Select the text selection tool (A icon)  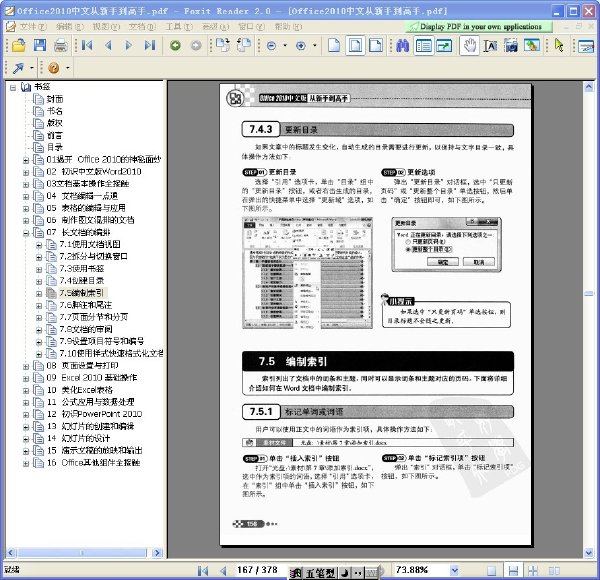tap(490, 46)
